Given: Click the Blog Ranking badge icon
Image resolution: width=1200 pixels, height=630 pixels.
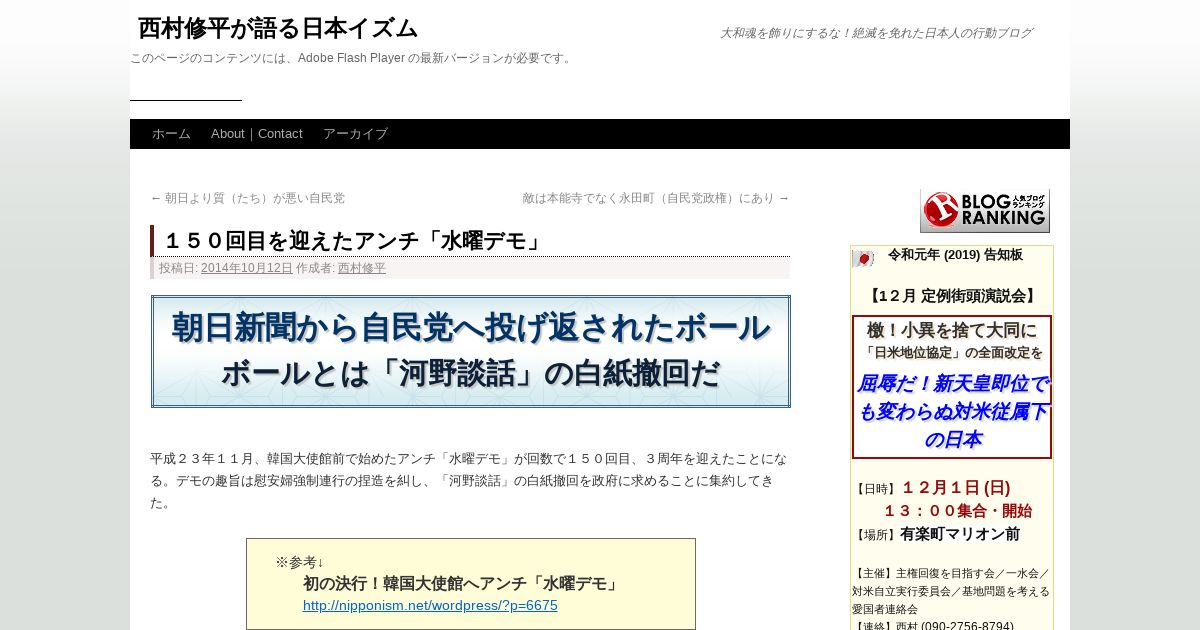Looking at the screenshot, I should (984, 210).
